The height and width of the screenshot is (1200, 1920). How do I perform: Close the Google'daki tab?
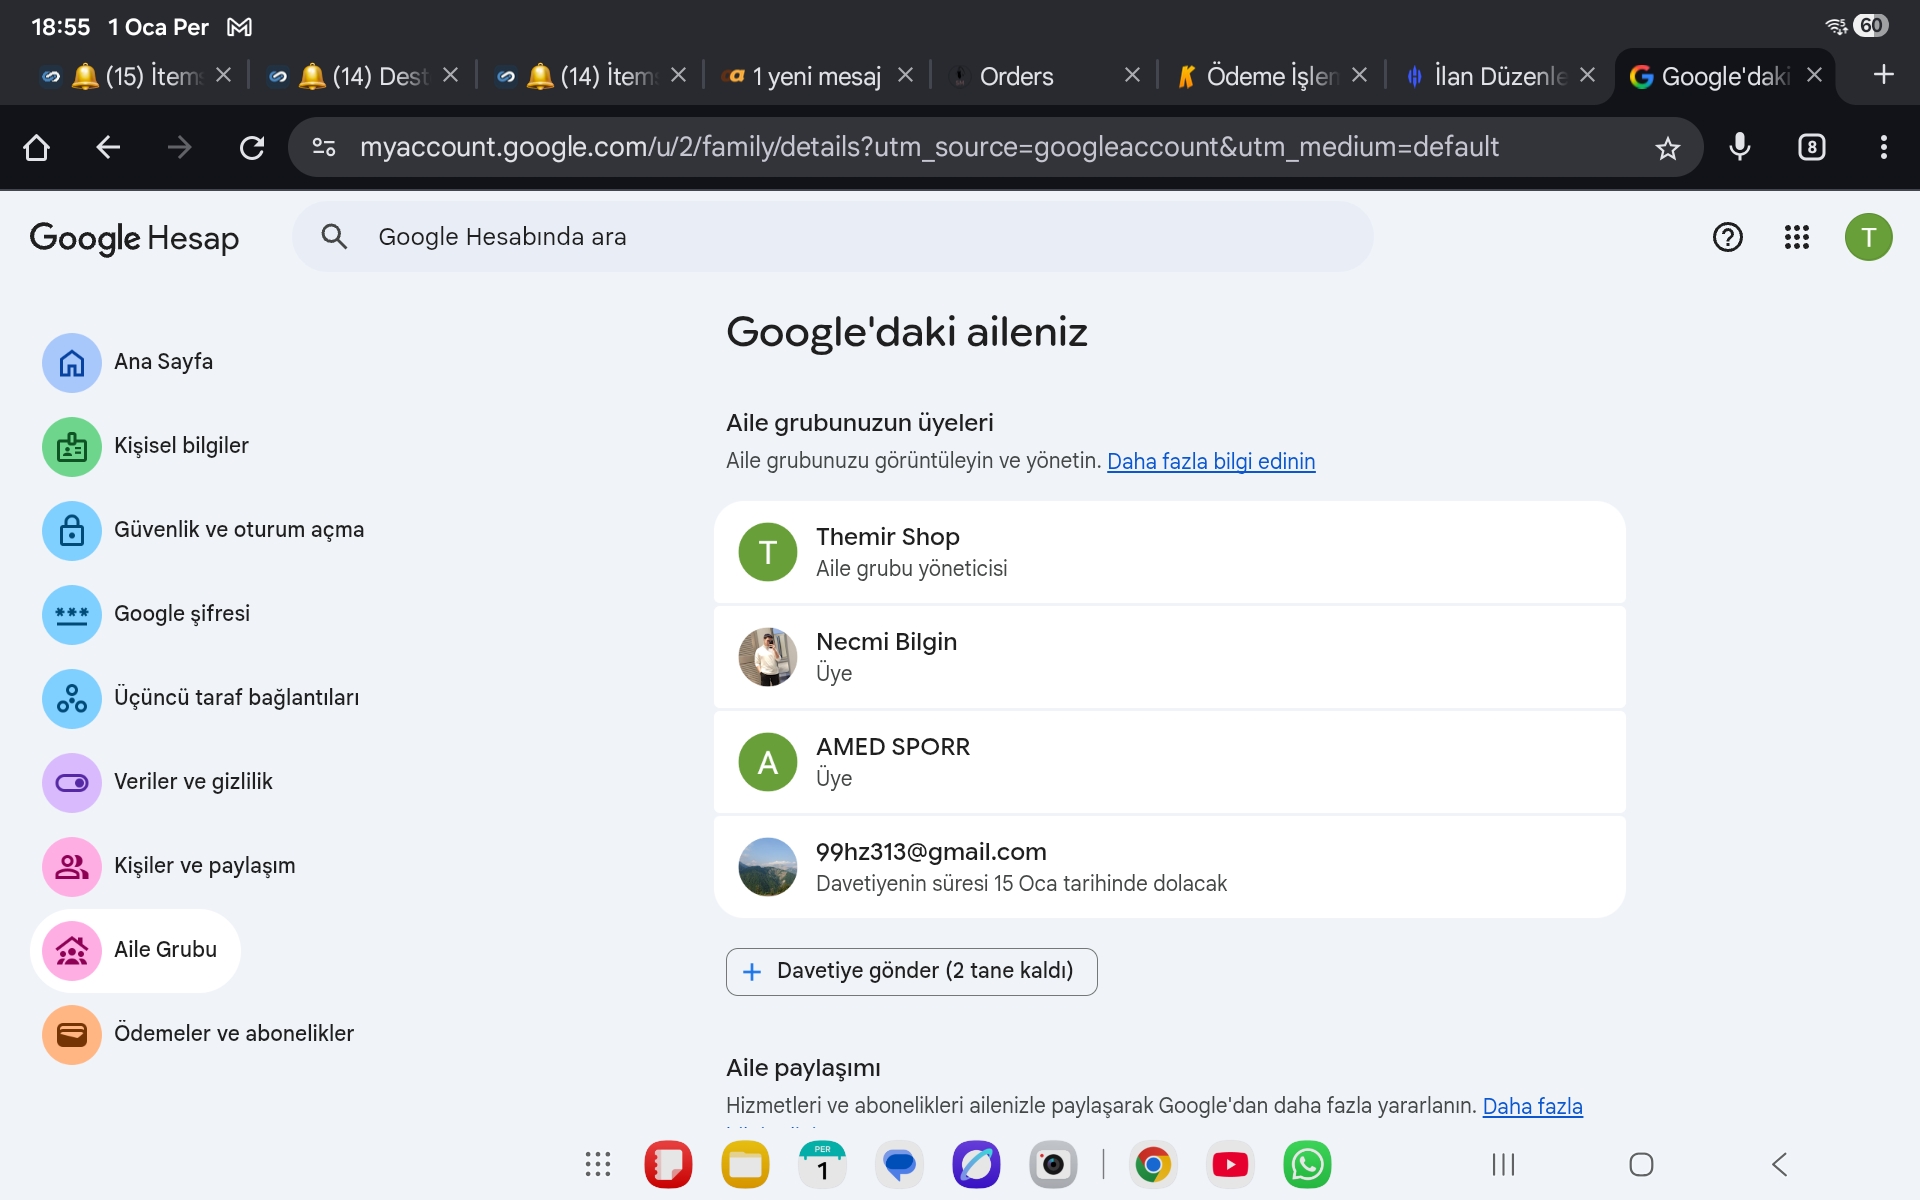click(x=1814, y=75)
